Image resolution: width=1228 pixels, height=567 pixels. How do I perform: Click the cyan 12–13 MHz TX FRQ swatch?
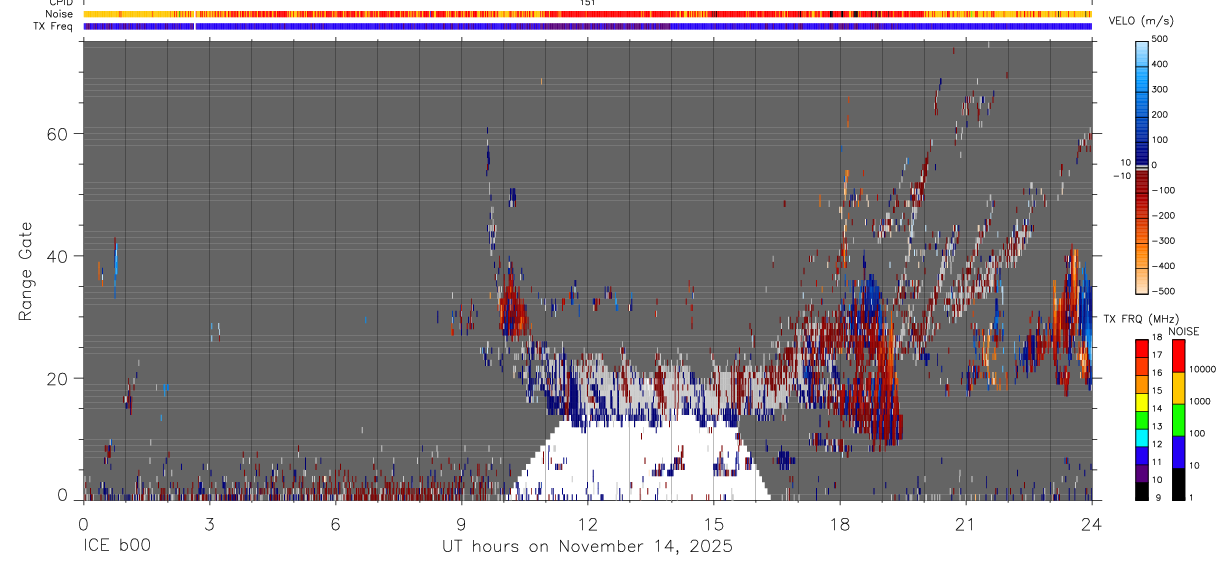coord(1142,437)
